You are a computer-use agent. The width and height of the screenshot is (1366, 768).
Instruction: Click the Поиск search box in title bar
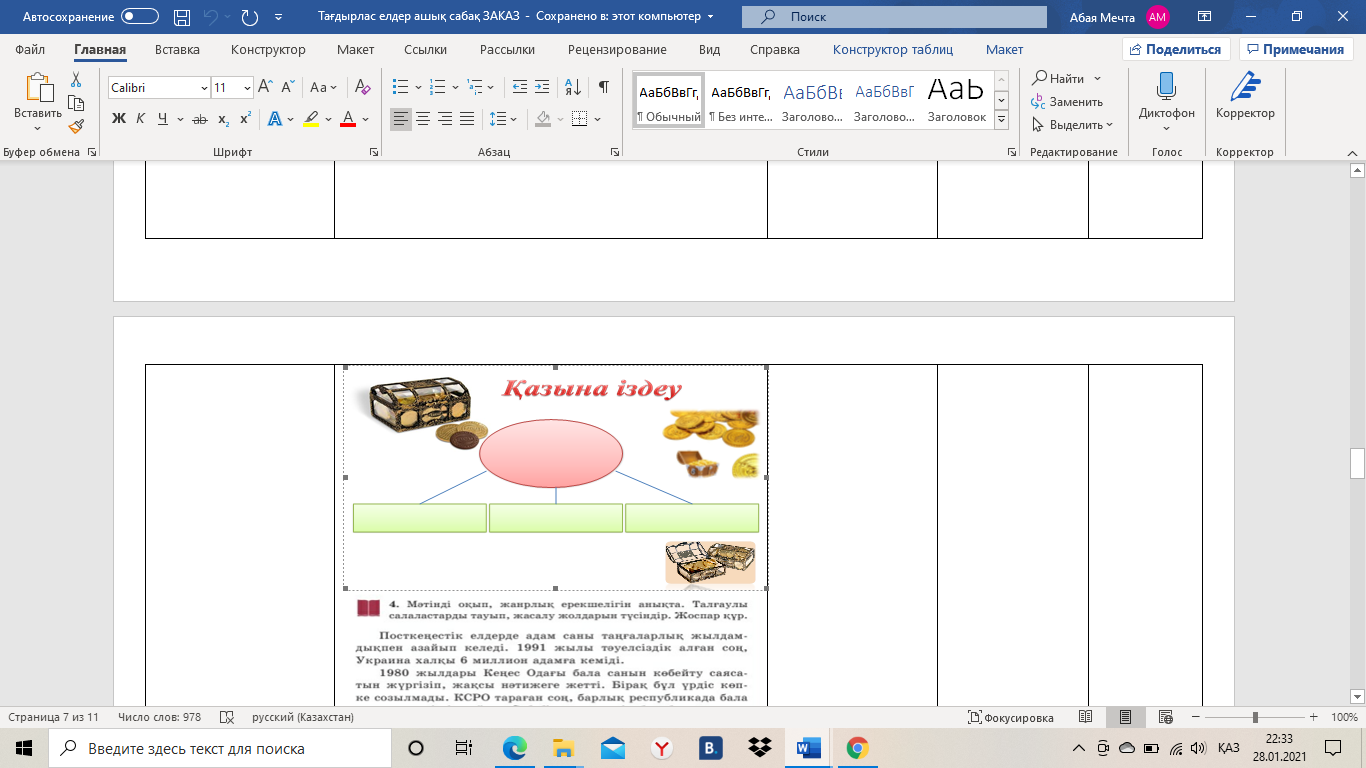tap(894, 17)
